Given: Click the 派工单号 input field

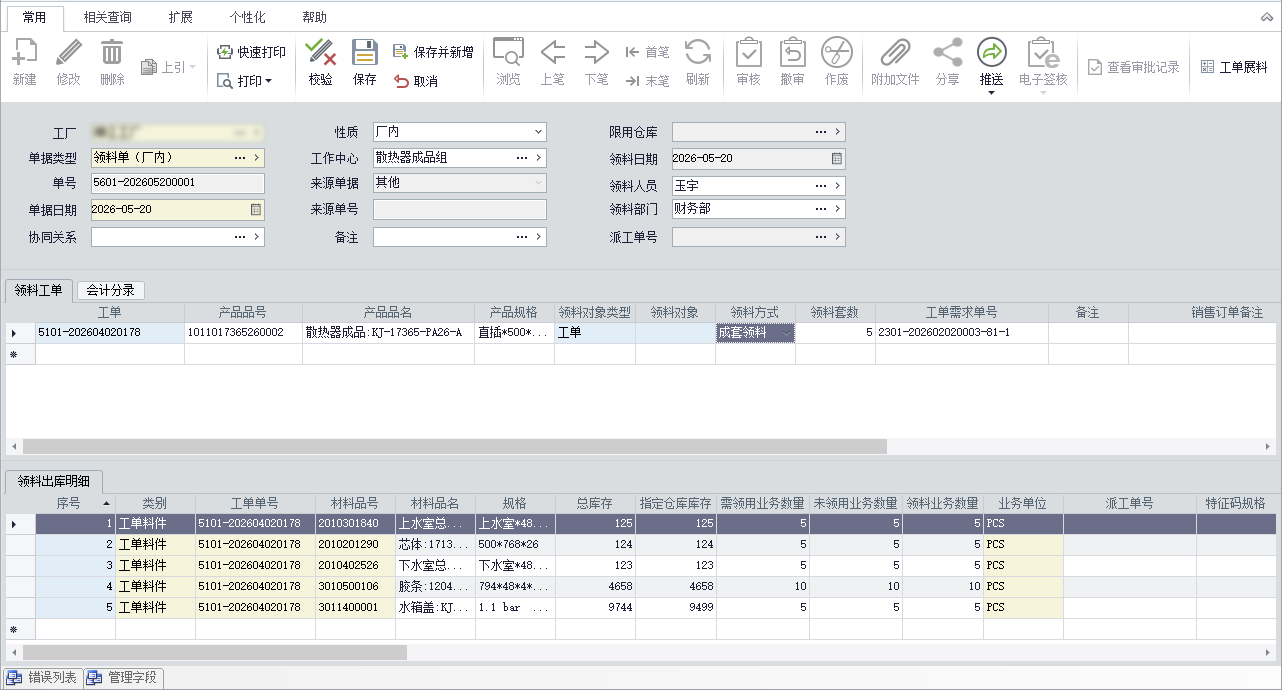Looking at the screenshot, I should click(759, 237).
